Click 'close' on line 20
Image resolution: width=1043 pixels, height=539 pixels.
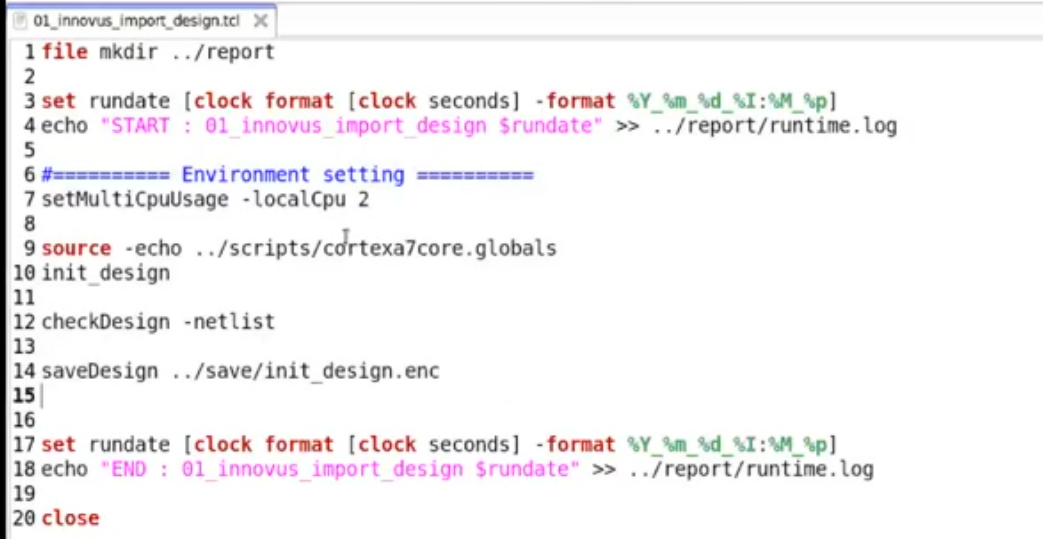(x=71, y=518)
